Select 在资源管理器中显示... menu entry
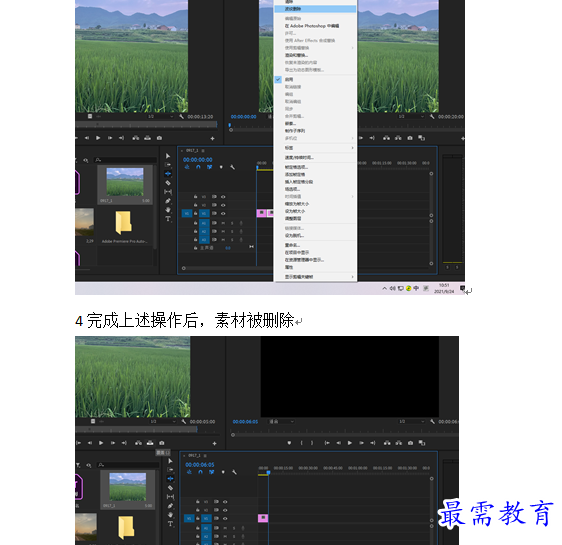The image size is (562, 545). [x=304, y=260]
